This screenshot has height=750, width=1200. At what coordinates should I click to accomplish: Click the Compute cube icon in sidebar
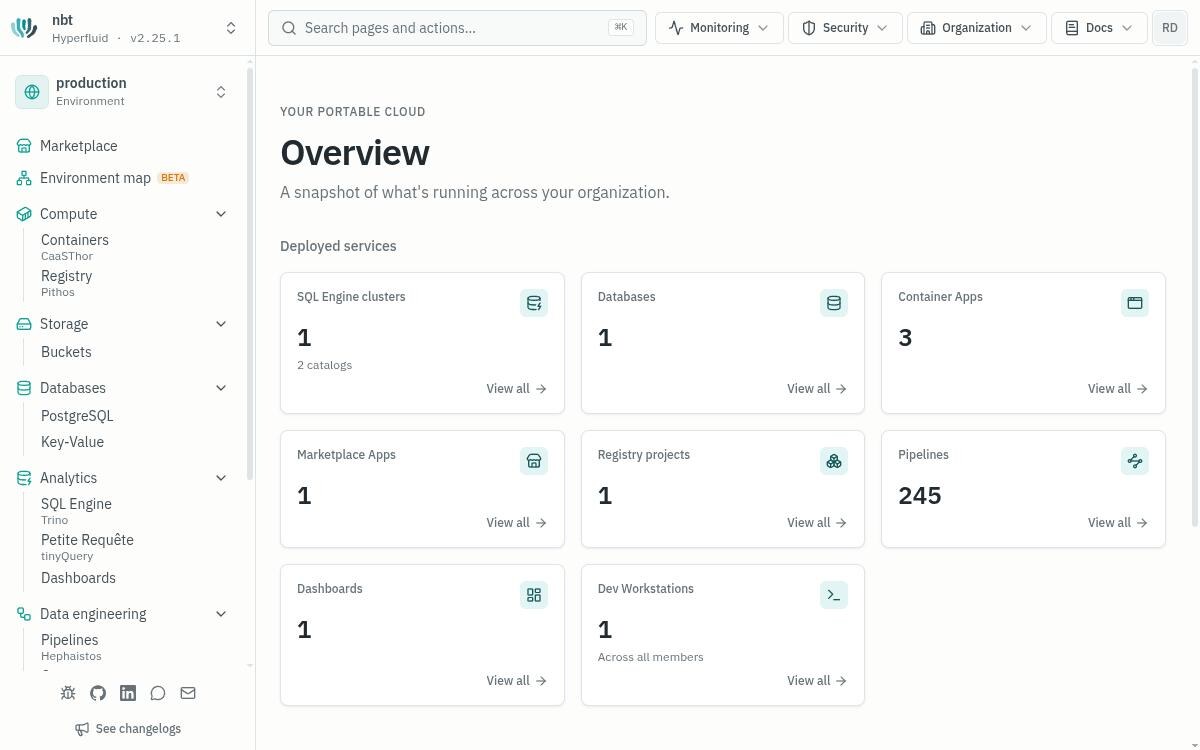coord(24,214)
